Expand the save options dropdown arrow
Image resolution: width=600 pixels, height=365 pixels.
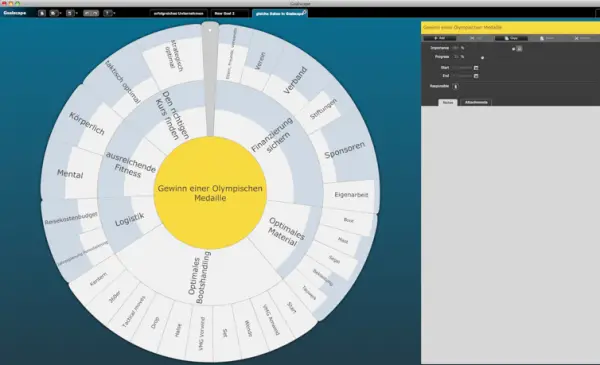[77, 13]
